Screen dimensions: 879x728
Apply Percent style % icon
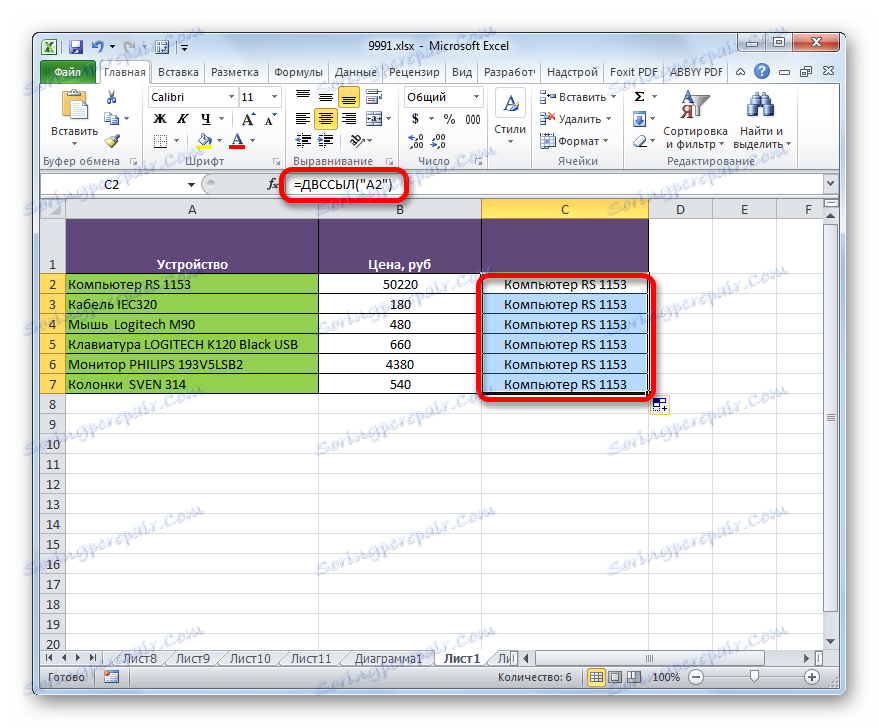coord(449,119)
